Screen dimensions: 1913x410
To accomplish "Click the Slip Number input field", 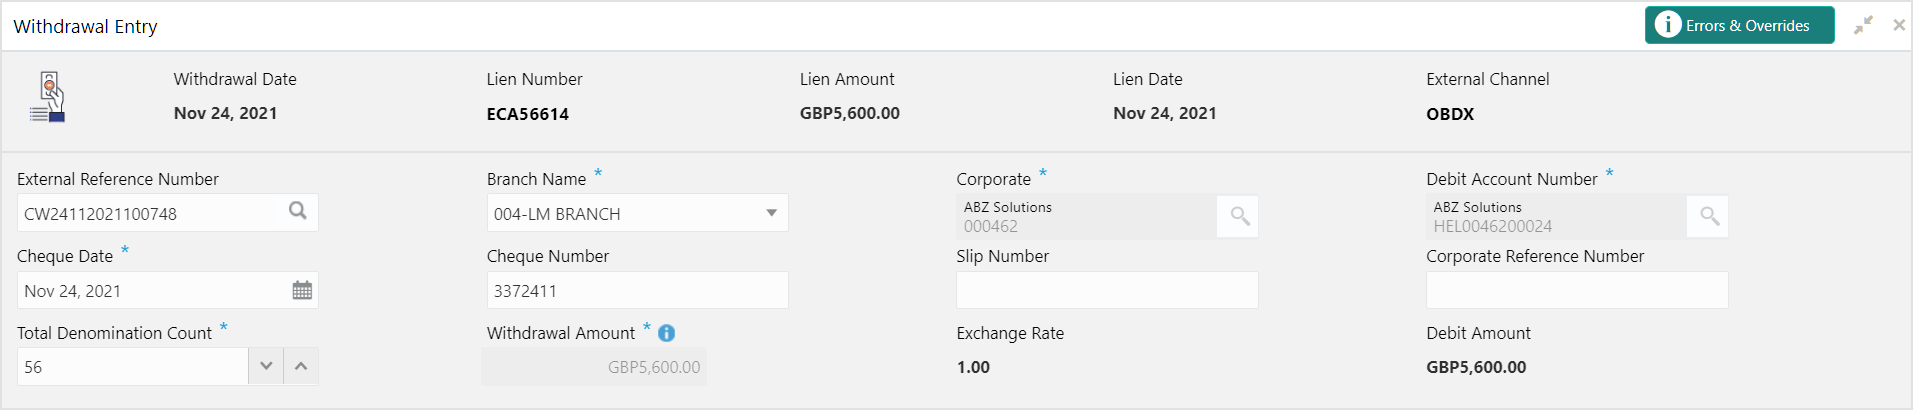I will coord(1107,290).
